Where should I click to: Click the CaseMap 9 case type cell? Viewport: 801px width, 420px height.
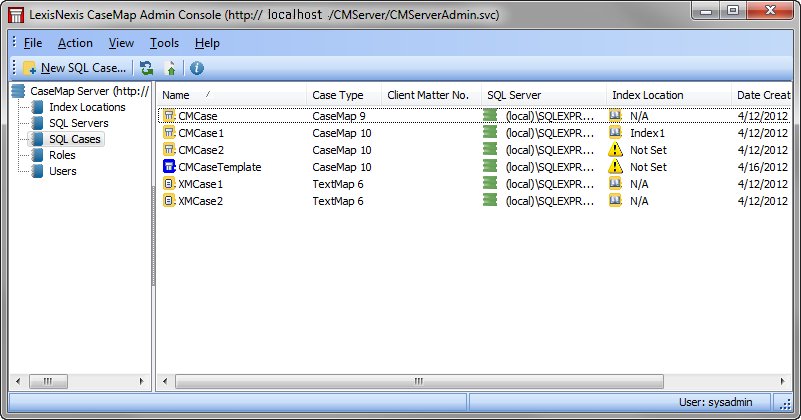click(x=339, y=116)
